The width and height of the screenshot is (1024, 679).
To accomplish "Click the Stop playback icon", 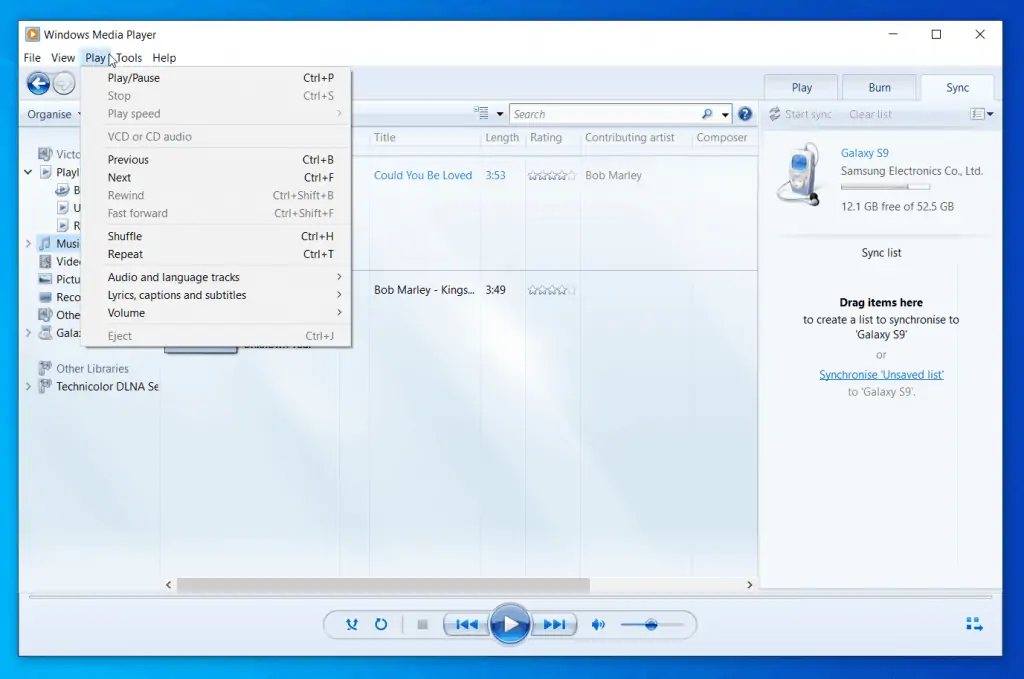I will point(422,623).
